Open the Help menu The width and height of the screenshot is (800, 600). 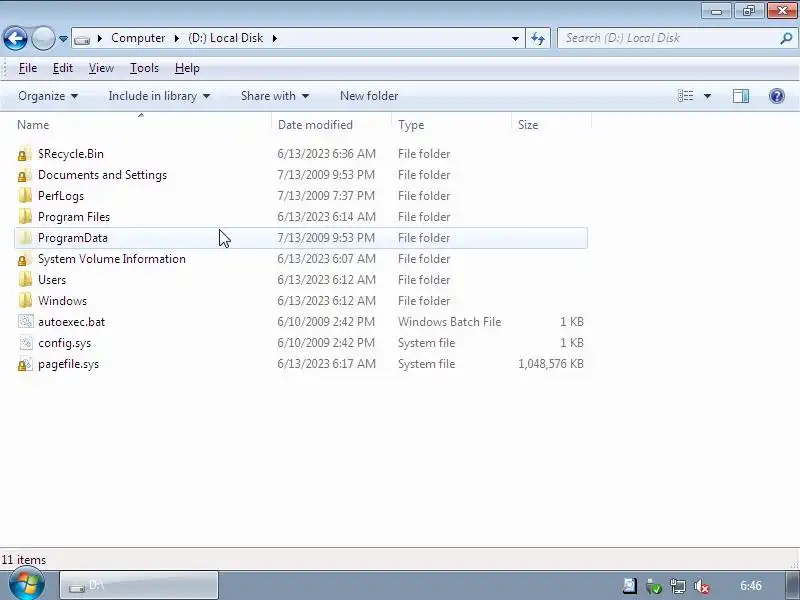(x=187, y=68)
